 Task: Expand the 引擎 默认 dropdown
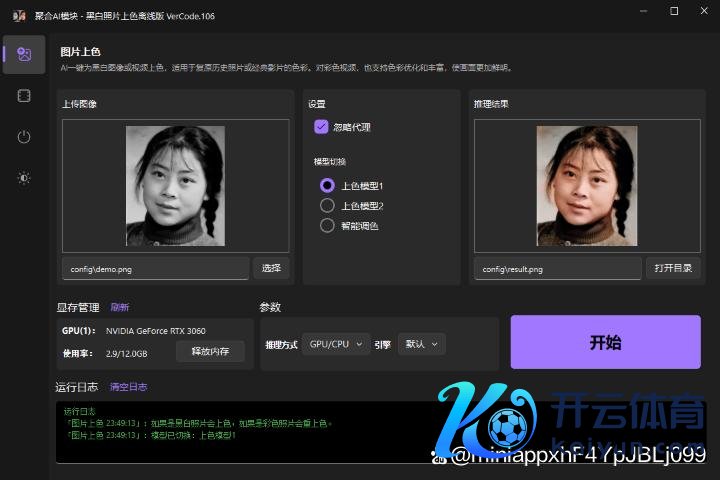[421, 344]
